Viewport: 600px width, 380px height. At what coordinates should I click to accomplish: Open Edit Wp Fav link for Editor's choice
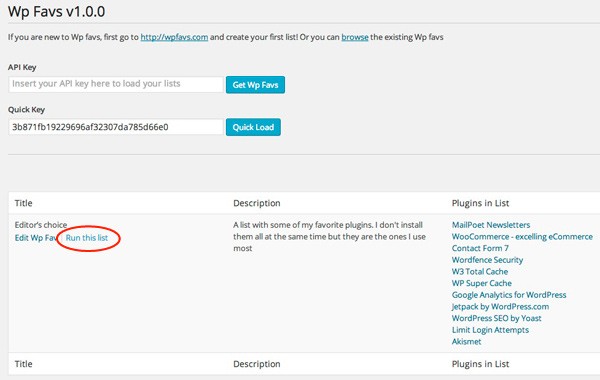[x=35, y=238]
